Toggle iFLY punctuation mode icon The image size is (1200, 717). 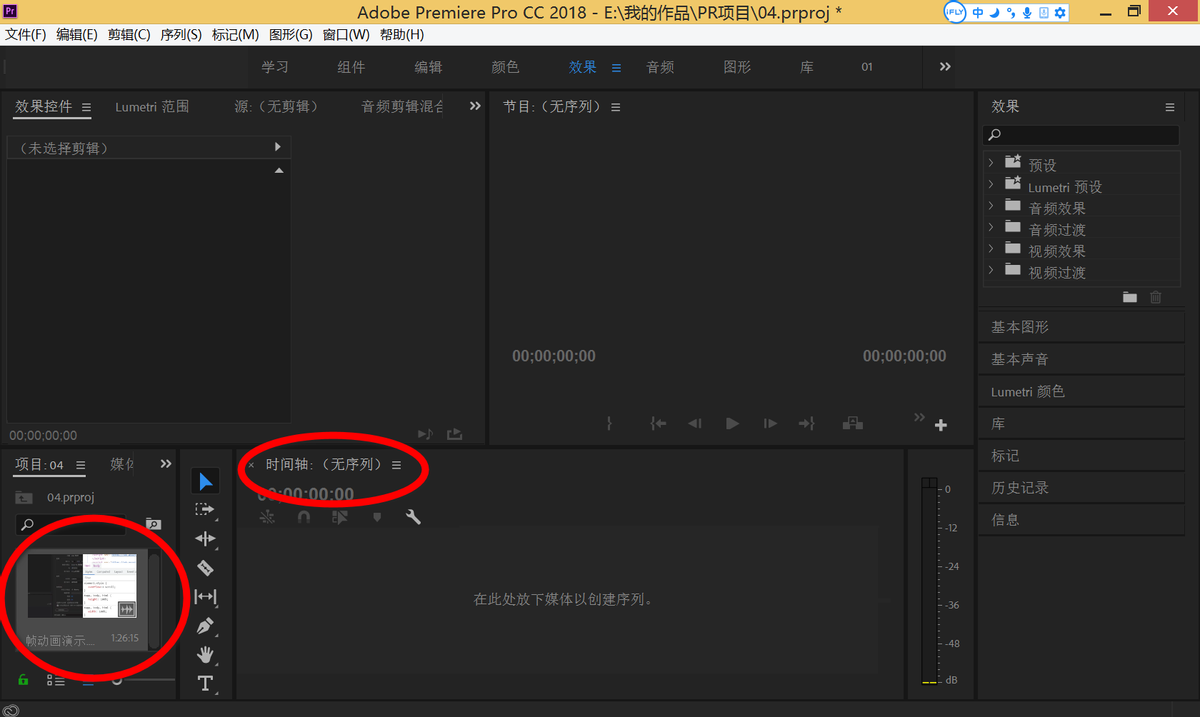[1010, 12]
